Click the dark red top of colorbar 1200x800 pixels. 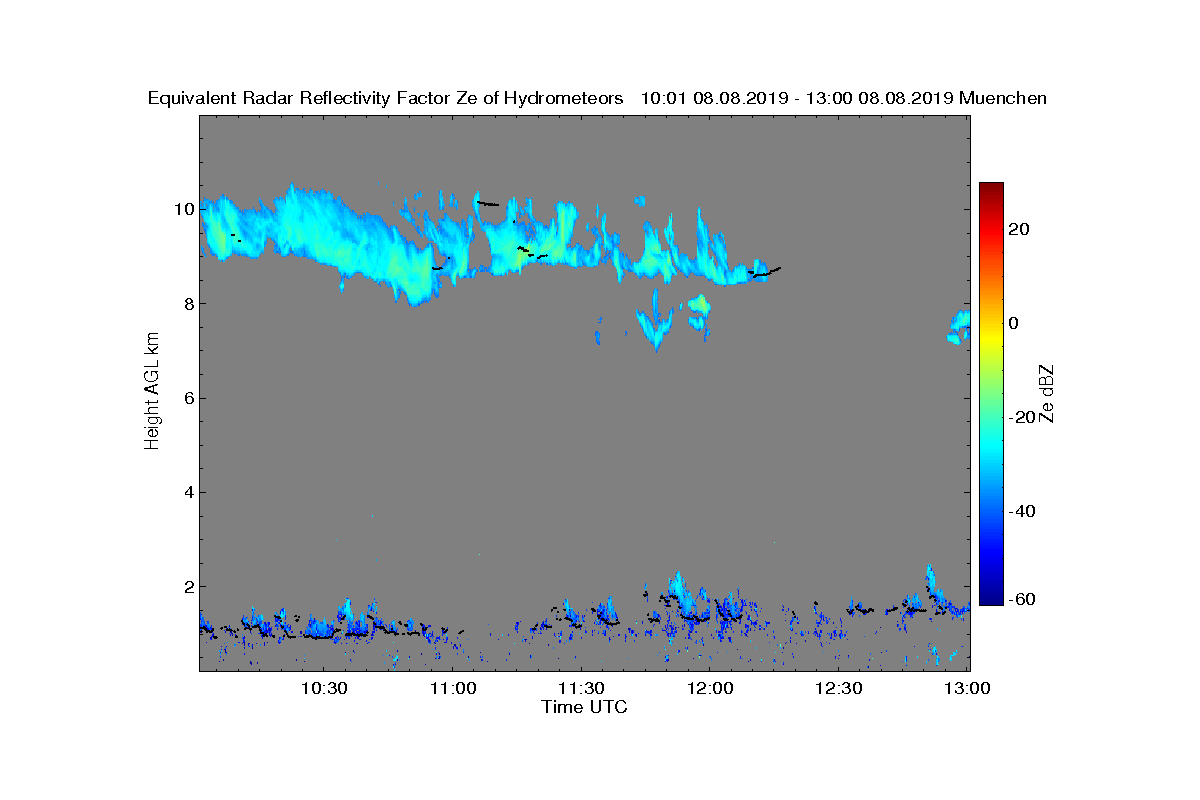pos(991,189)
